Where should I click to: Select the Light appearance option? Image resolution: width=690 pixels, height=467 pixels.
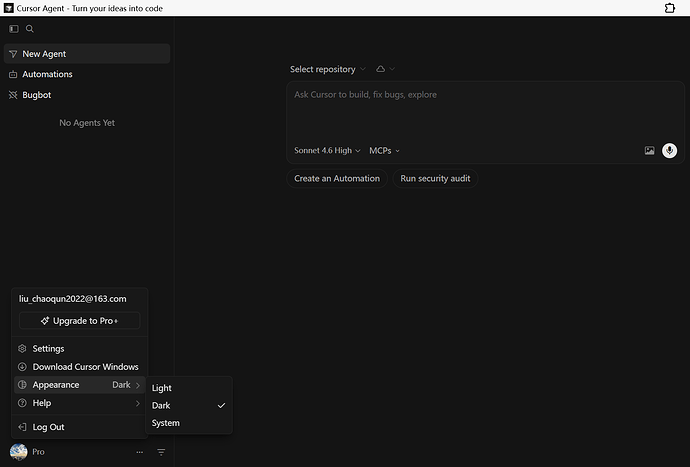tap(189, 388)
